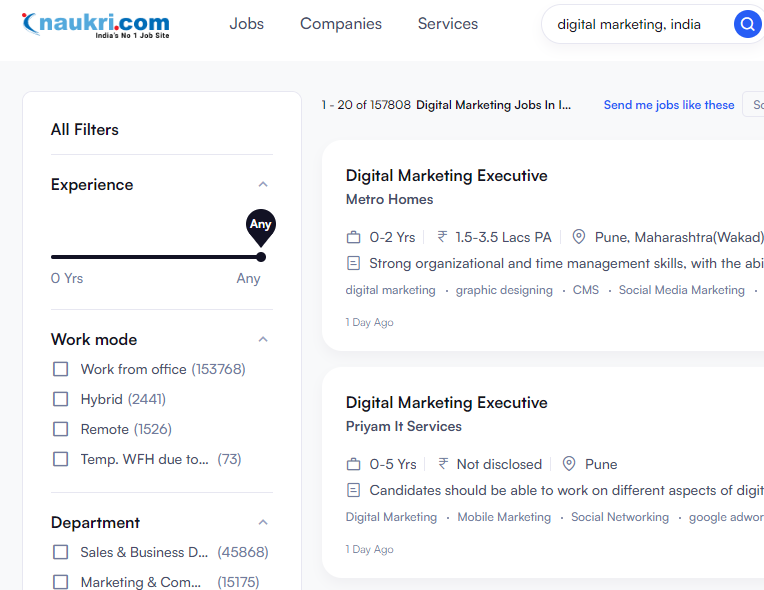Click the Any experience marker pin
Image resolution: width=764 pixels, height=590 pixels.
click(261, 227)
